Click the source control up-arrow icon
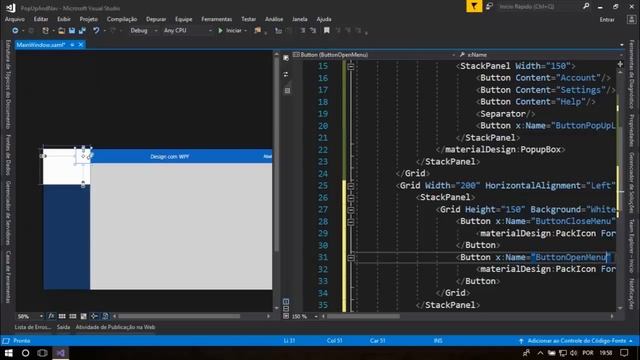This screenshot has width=640, height=360. pos(521,341)
